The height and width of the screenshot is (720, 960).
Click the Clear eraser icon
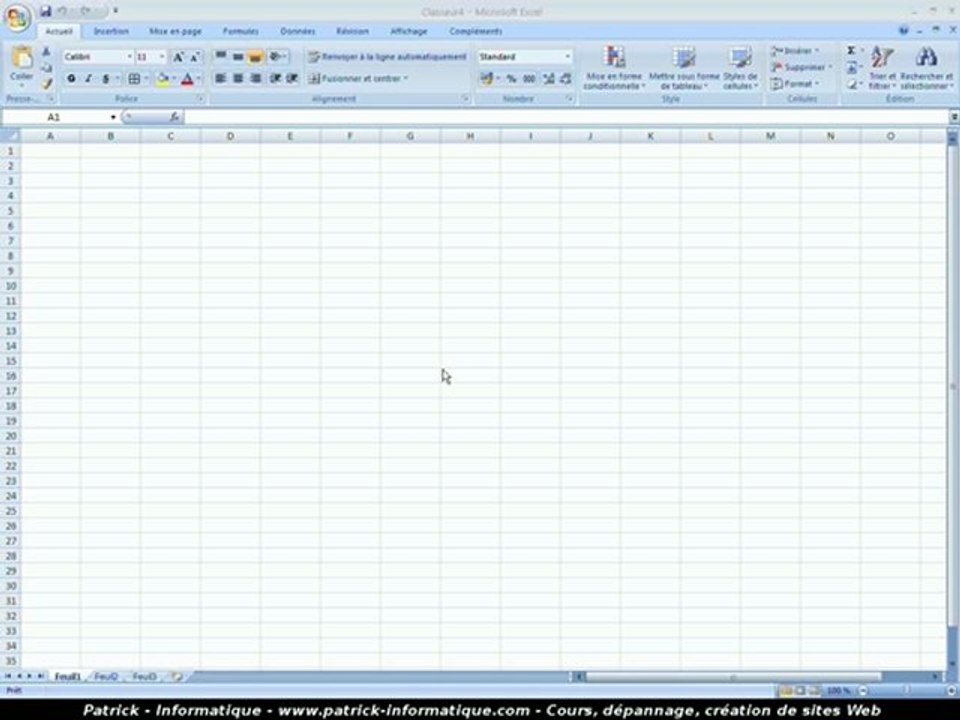[852, 84]
